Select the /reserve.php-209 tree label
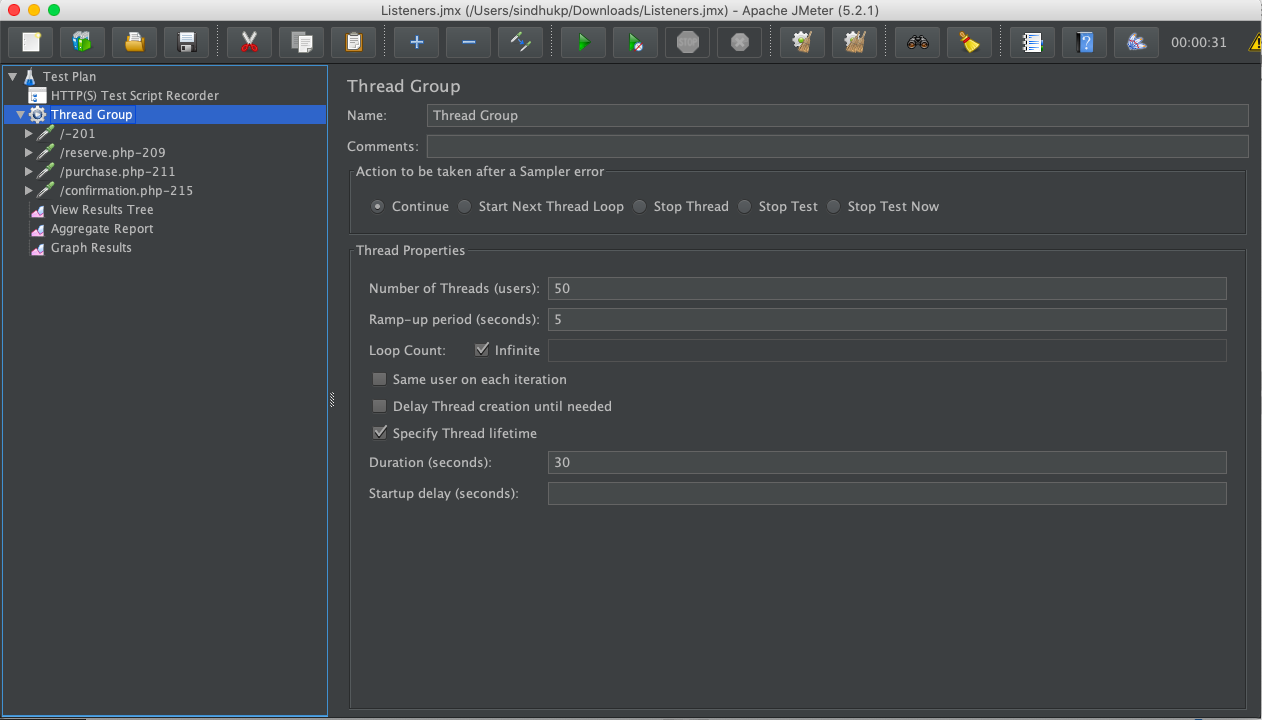1262x720 pixels. point(113,153)
